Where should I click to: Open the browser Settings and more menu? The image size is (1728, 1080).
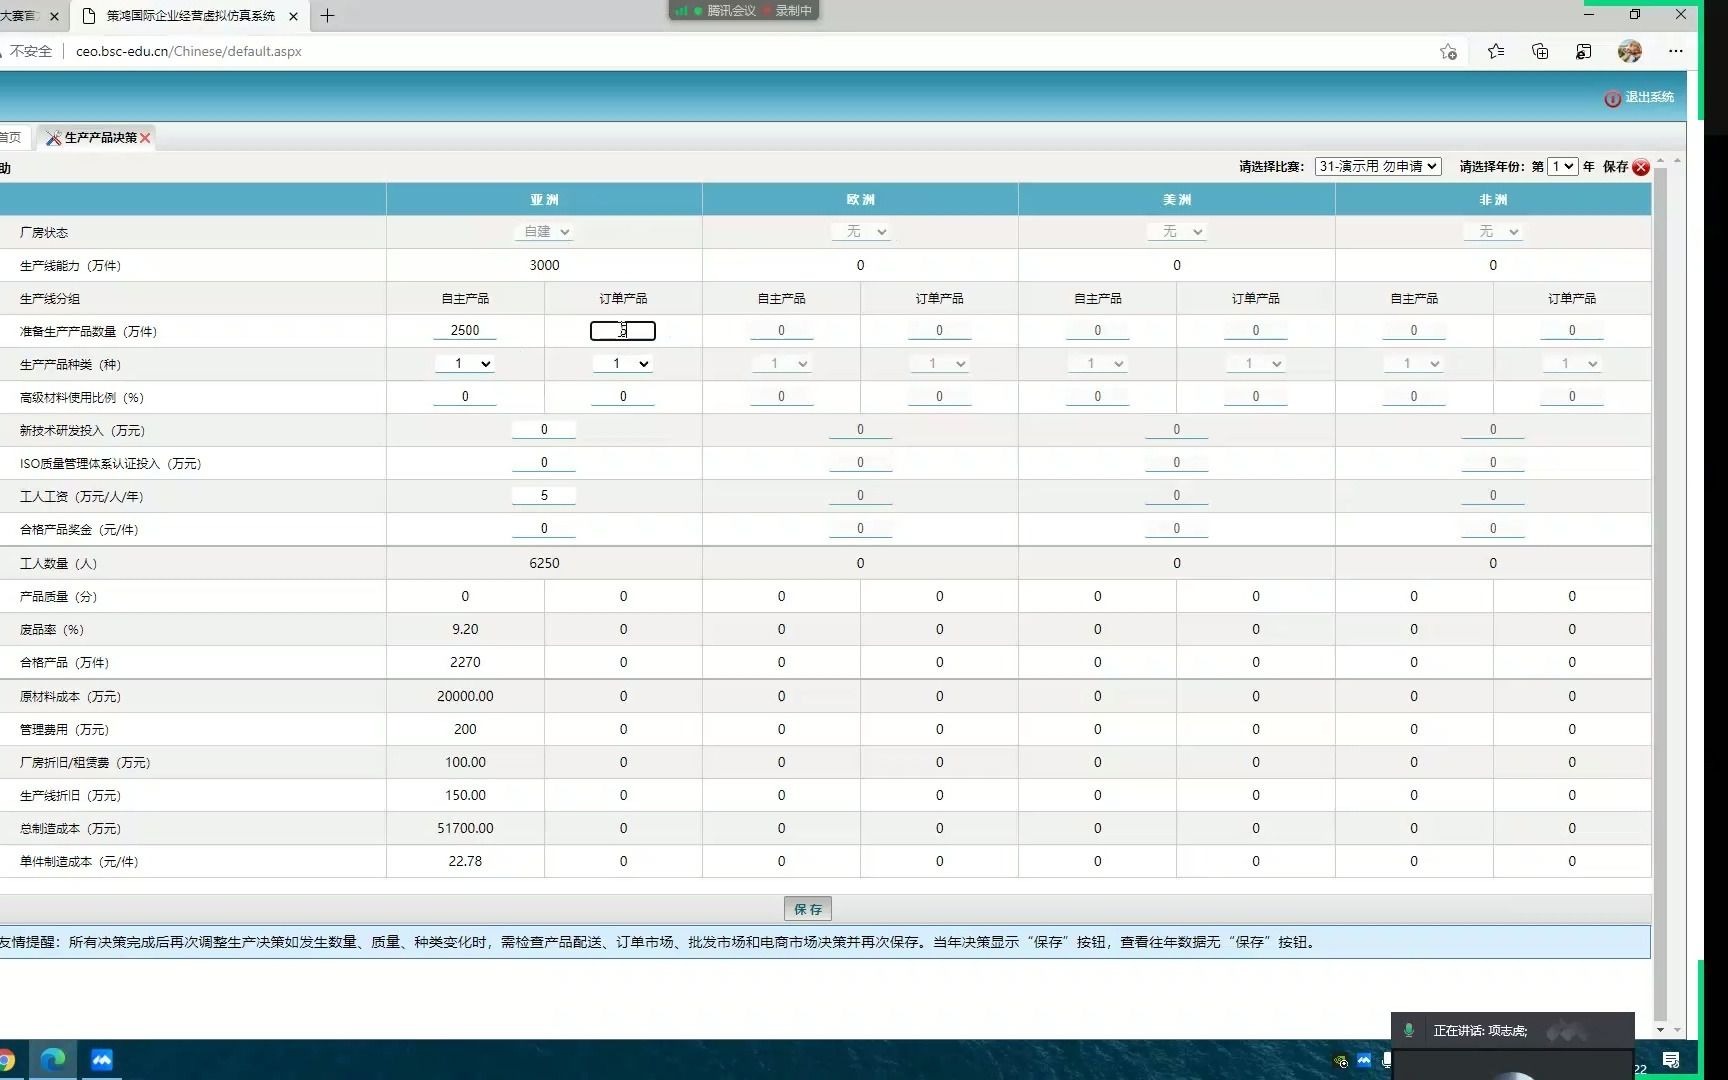coord(1676,51)
